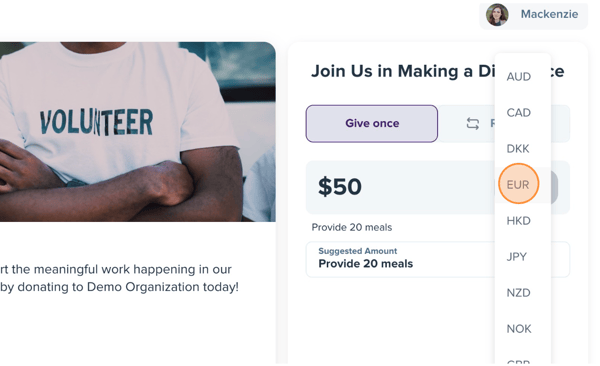600x366 pixels.
Task: Click the Provide 20 meals caption text
Action: coord(352,227)
